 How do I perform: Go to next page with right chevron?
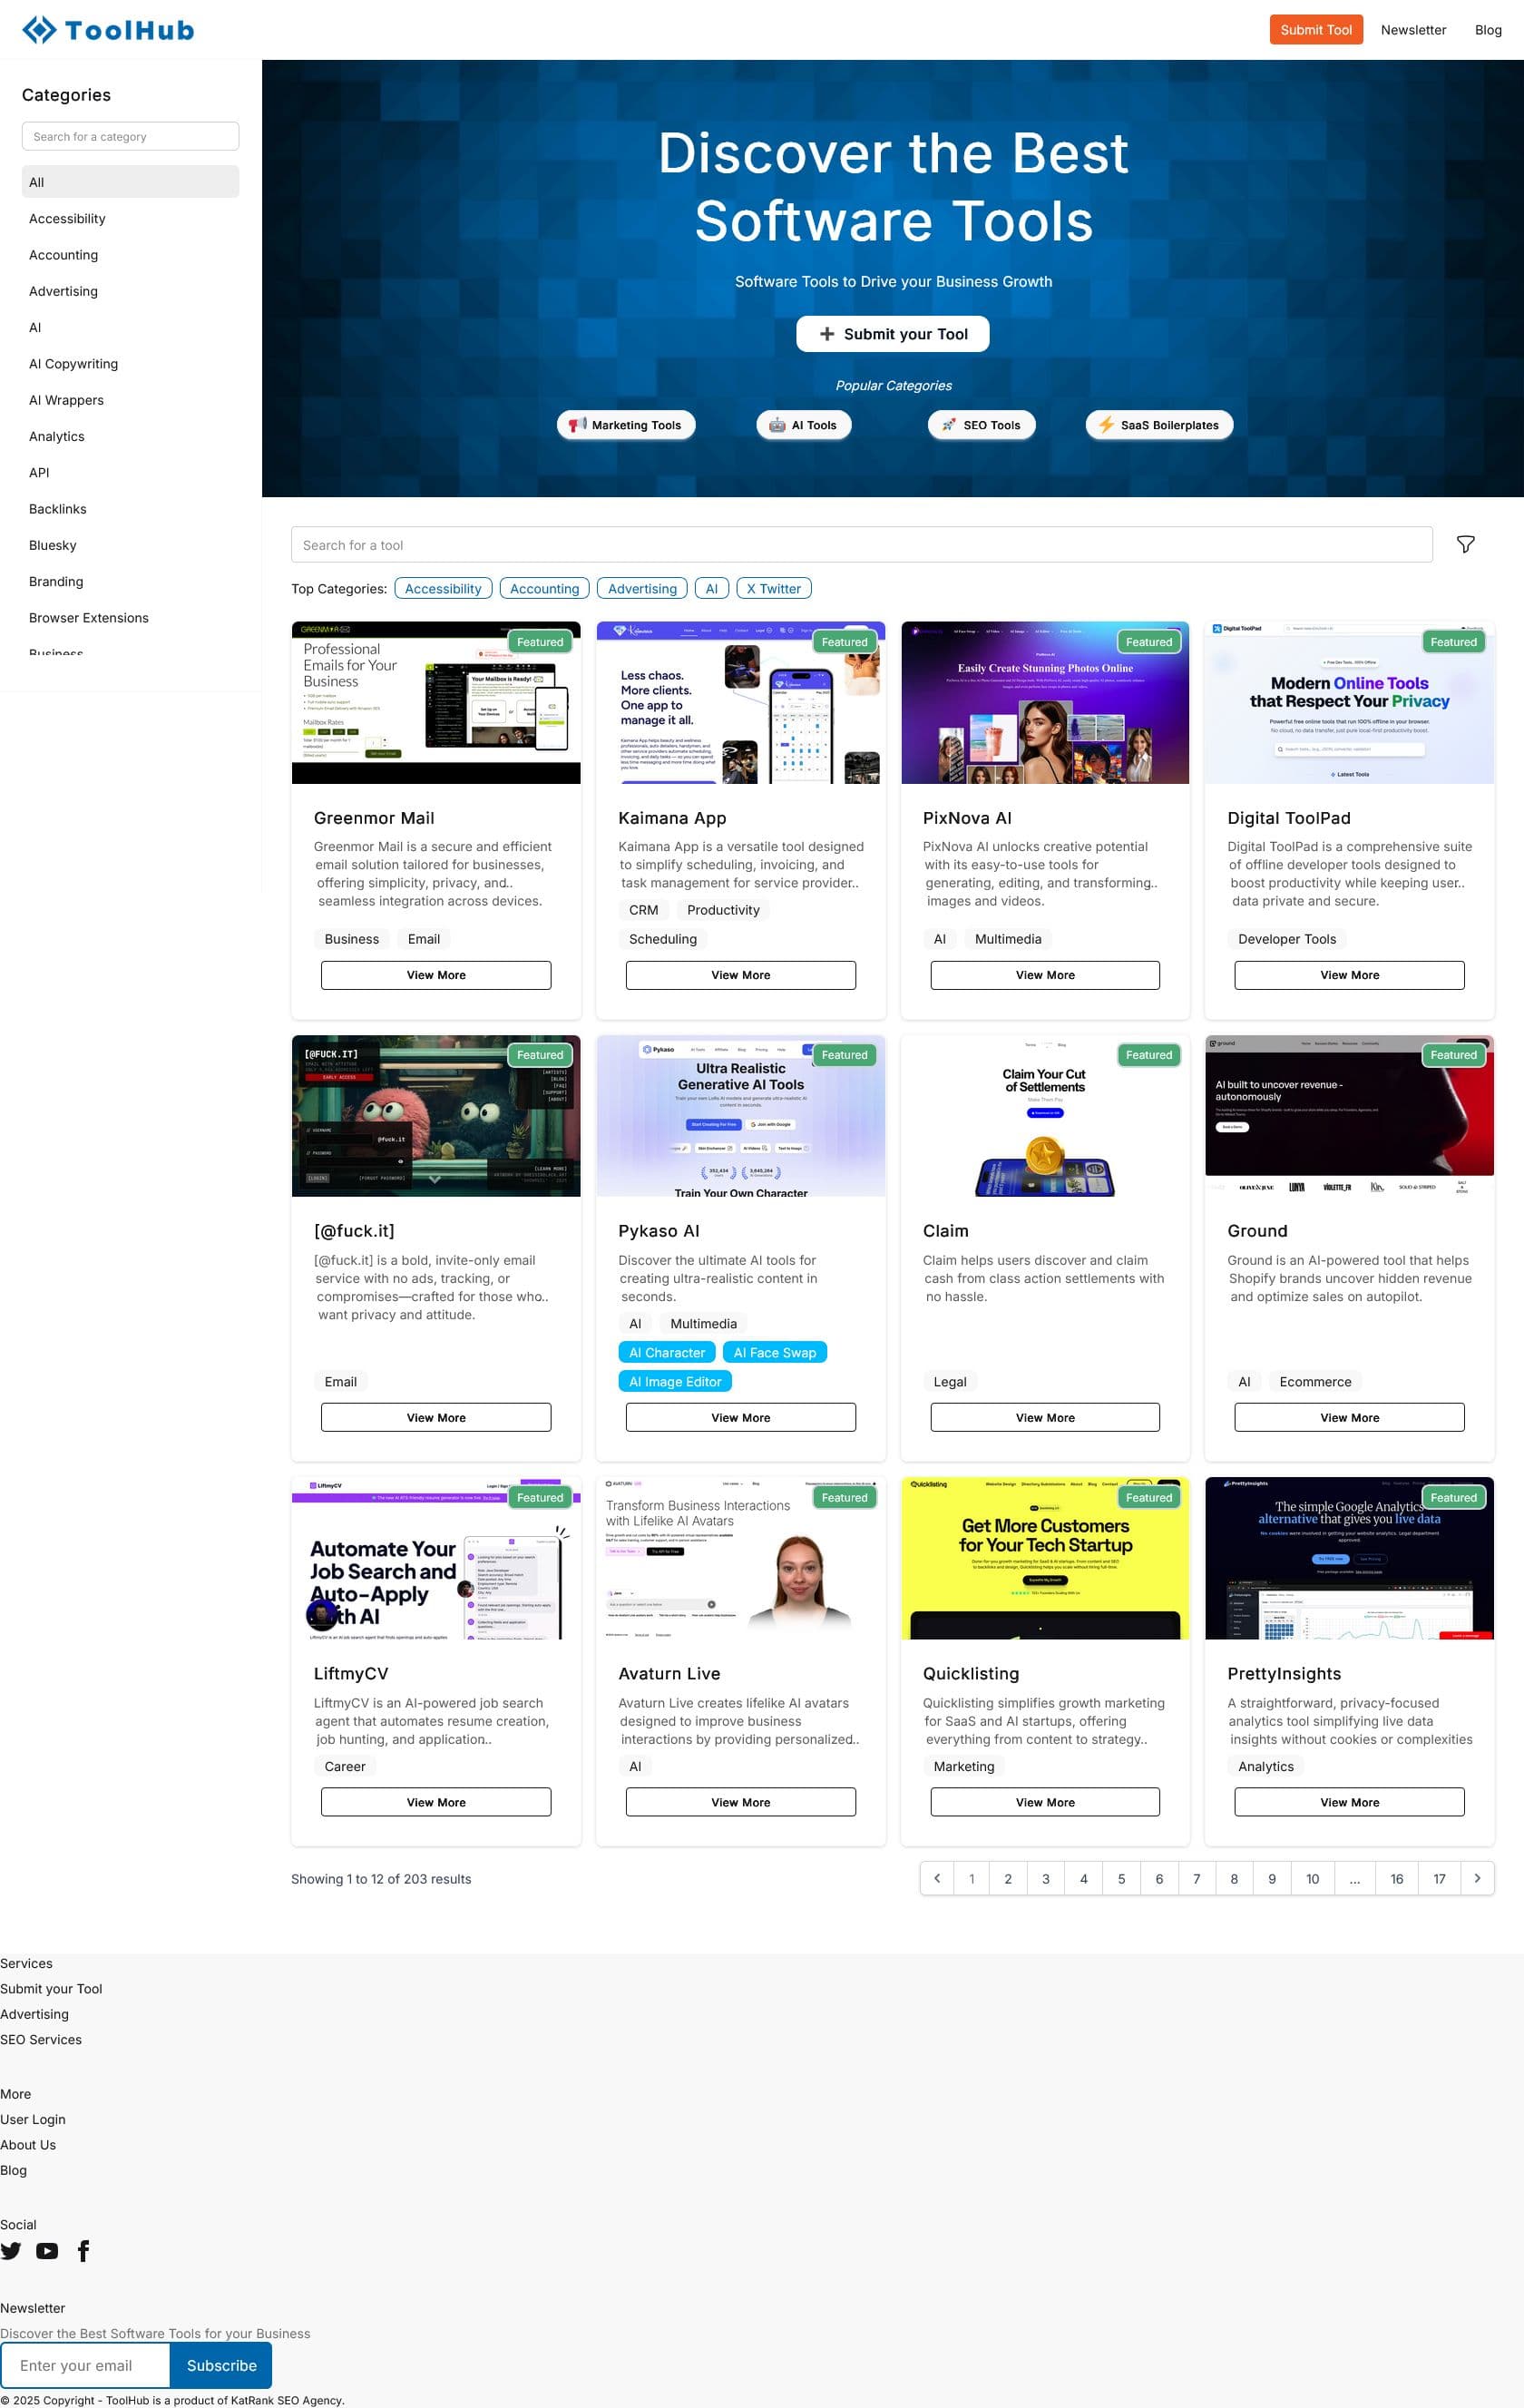pos(1478,1878)
